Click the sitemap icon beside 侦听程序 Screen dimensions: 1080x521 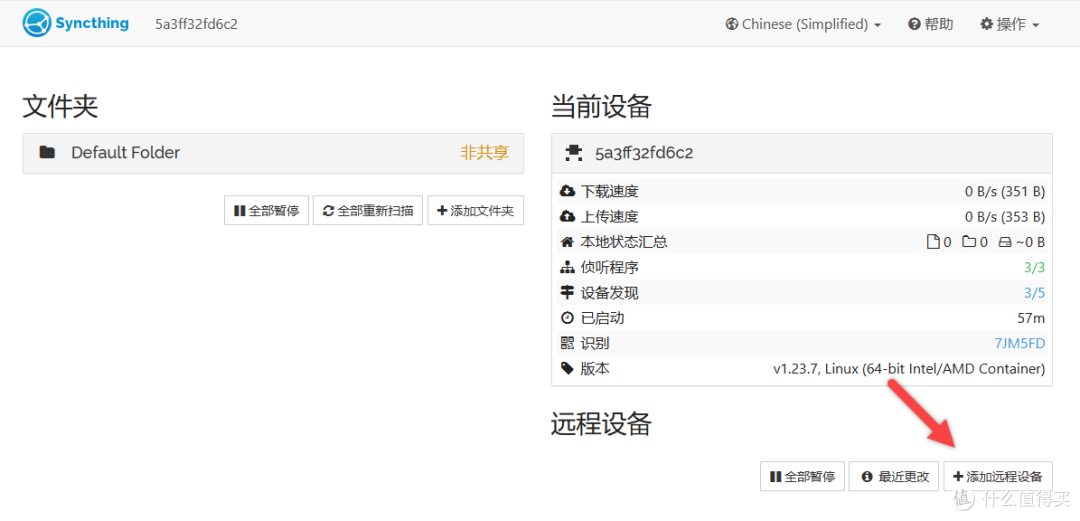click(568, 267)
